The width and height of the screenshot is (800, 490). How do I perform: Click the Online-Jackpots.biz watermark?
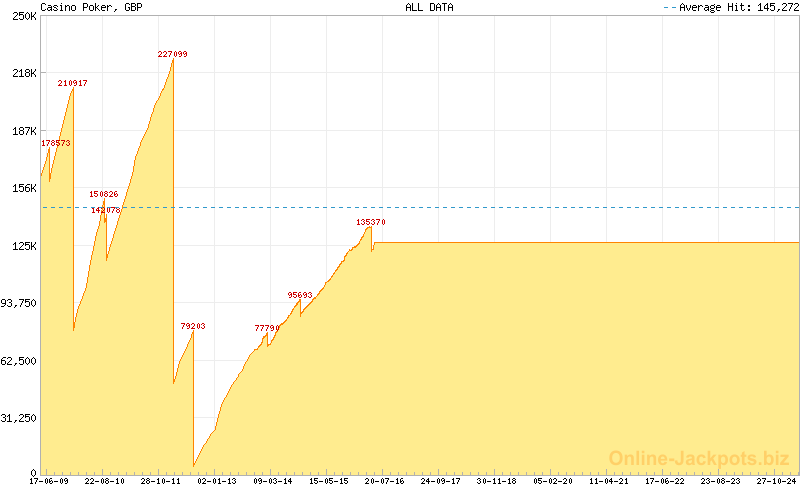point(699,458)
